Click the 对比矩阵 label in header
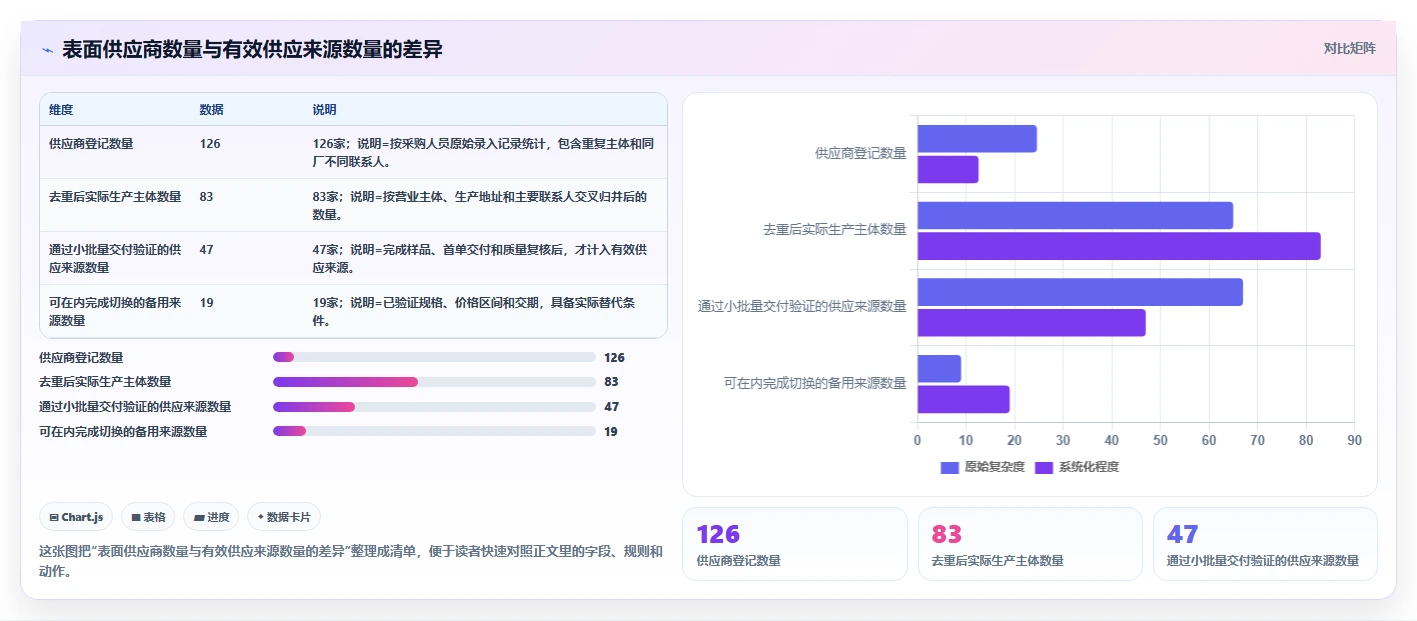Viewport: 1417px width, 621px height. coord(1349,48)
